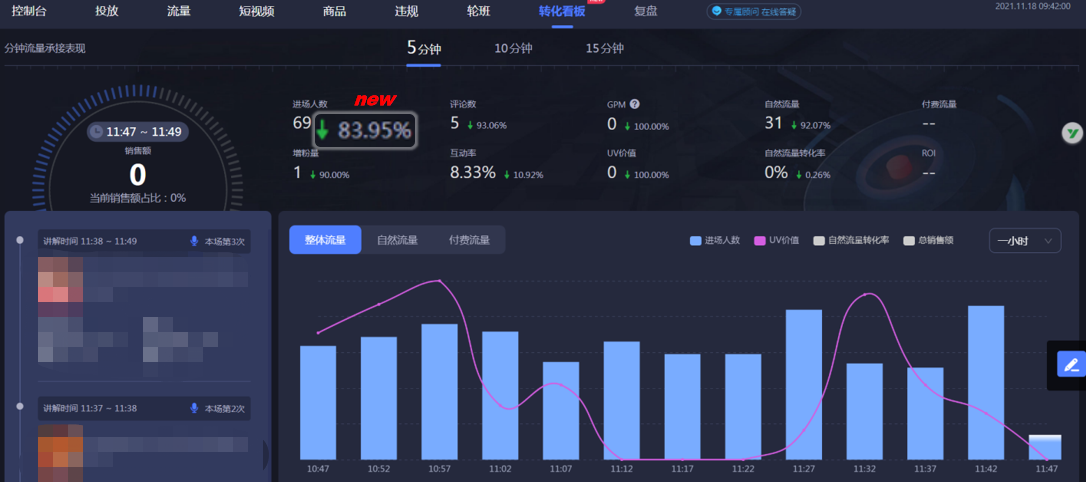Select the 自然流量 chart button
This screenshot has width=1086, height=482.
[397, 240]
